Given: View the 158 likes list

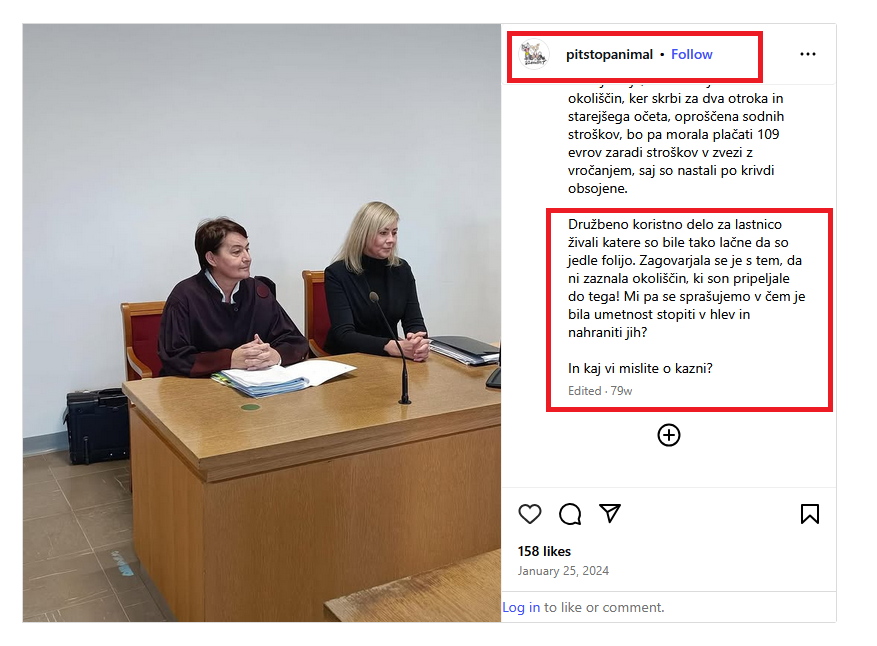Looking at the screenshot, I should (x=544, y=551).
